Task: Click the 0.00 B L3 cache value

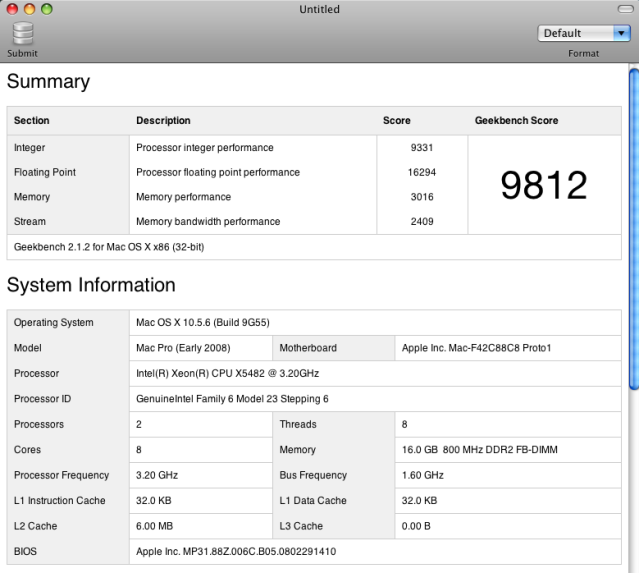Action: pos(416,526)
